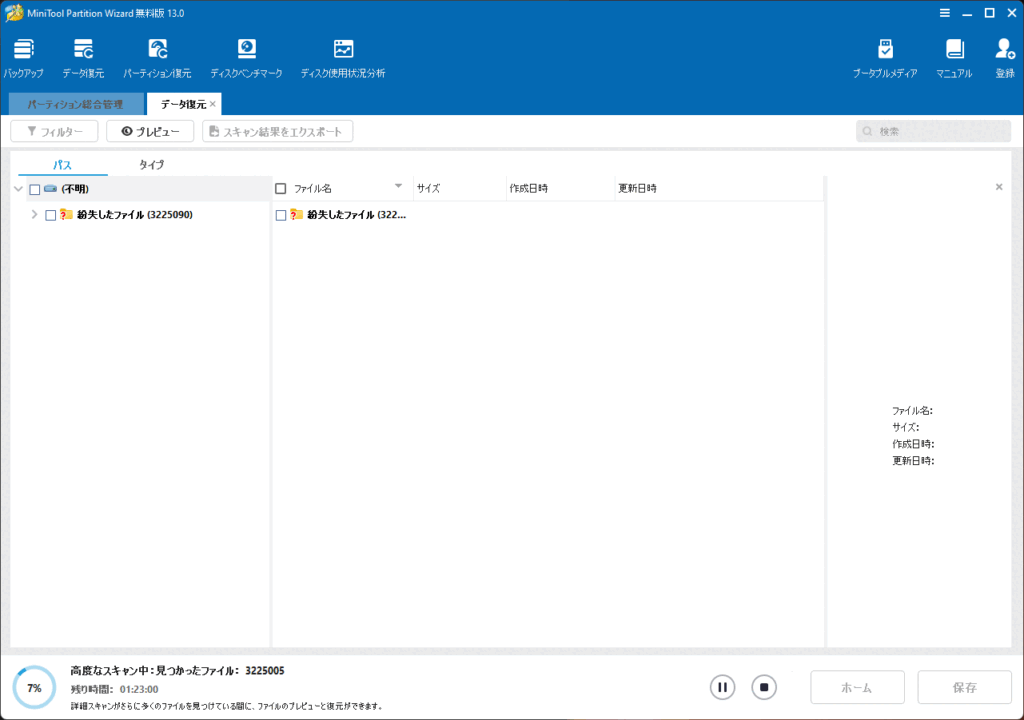Click sort arrow in ファイル名 column header
Viewport: 1024px width, 720px height.
click(x=398, y=187)
